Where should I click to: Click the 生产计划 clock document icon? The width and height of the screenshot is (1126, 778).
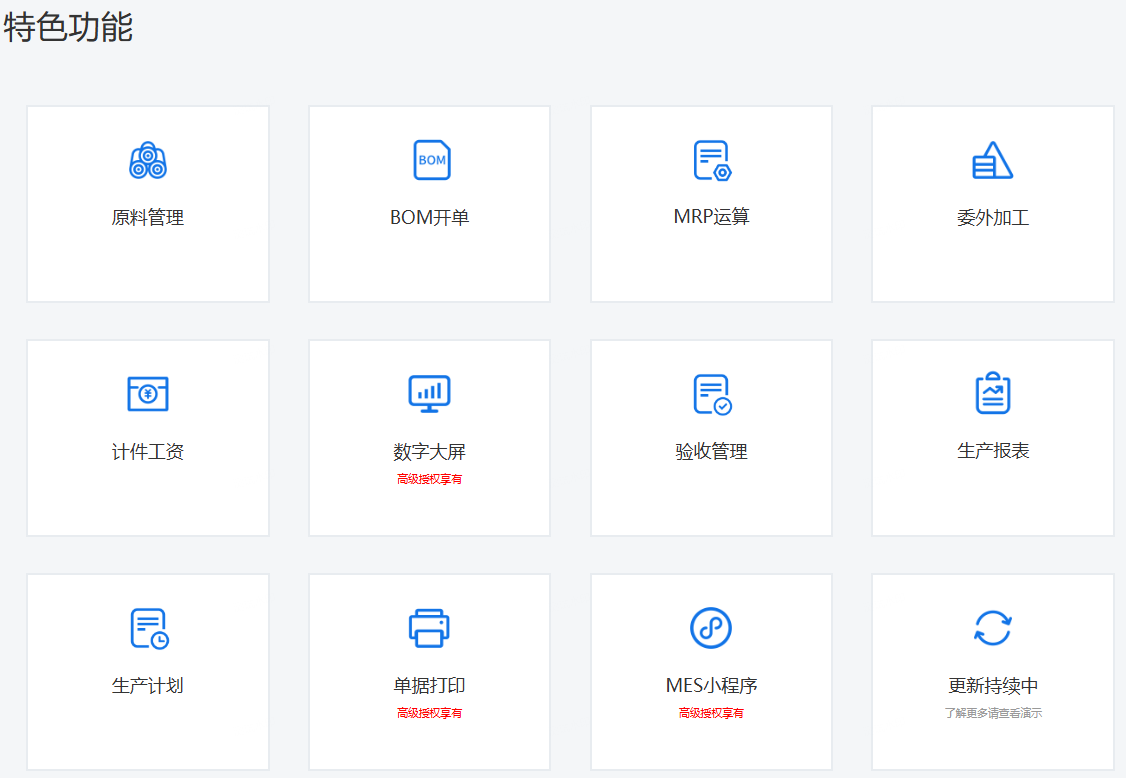click(149, 628)
